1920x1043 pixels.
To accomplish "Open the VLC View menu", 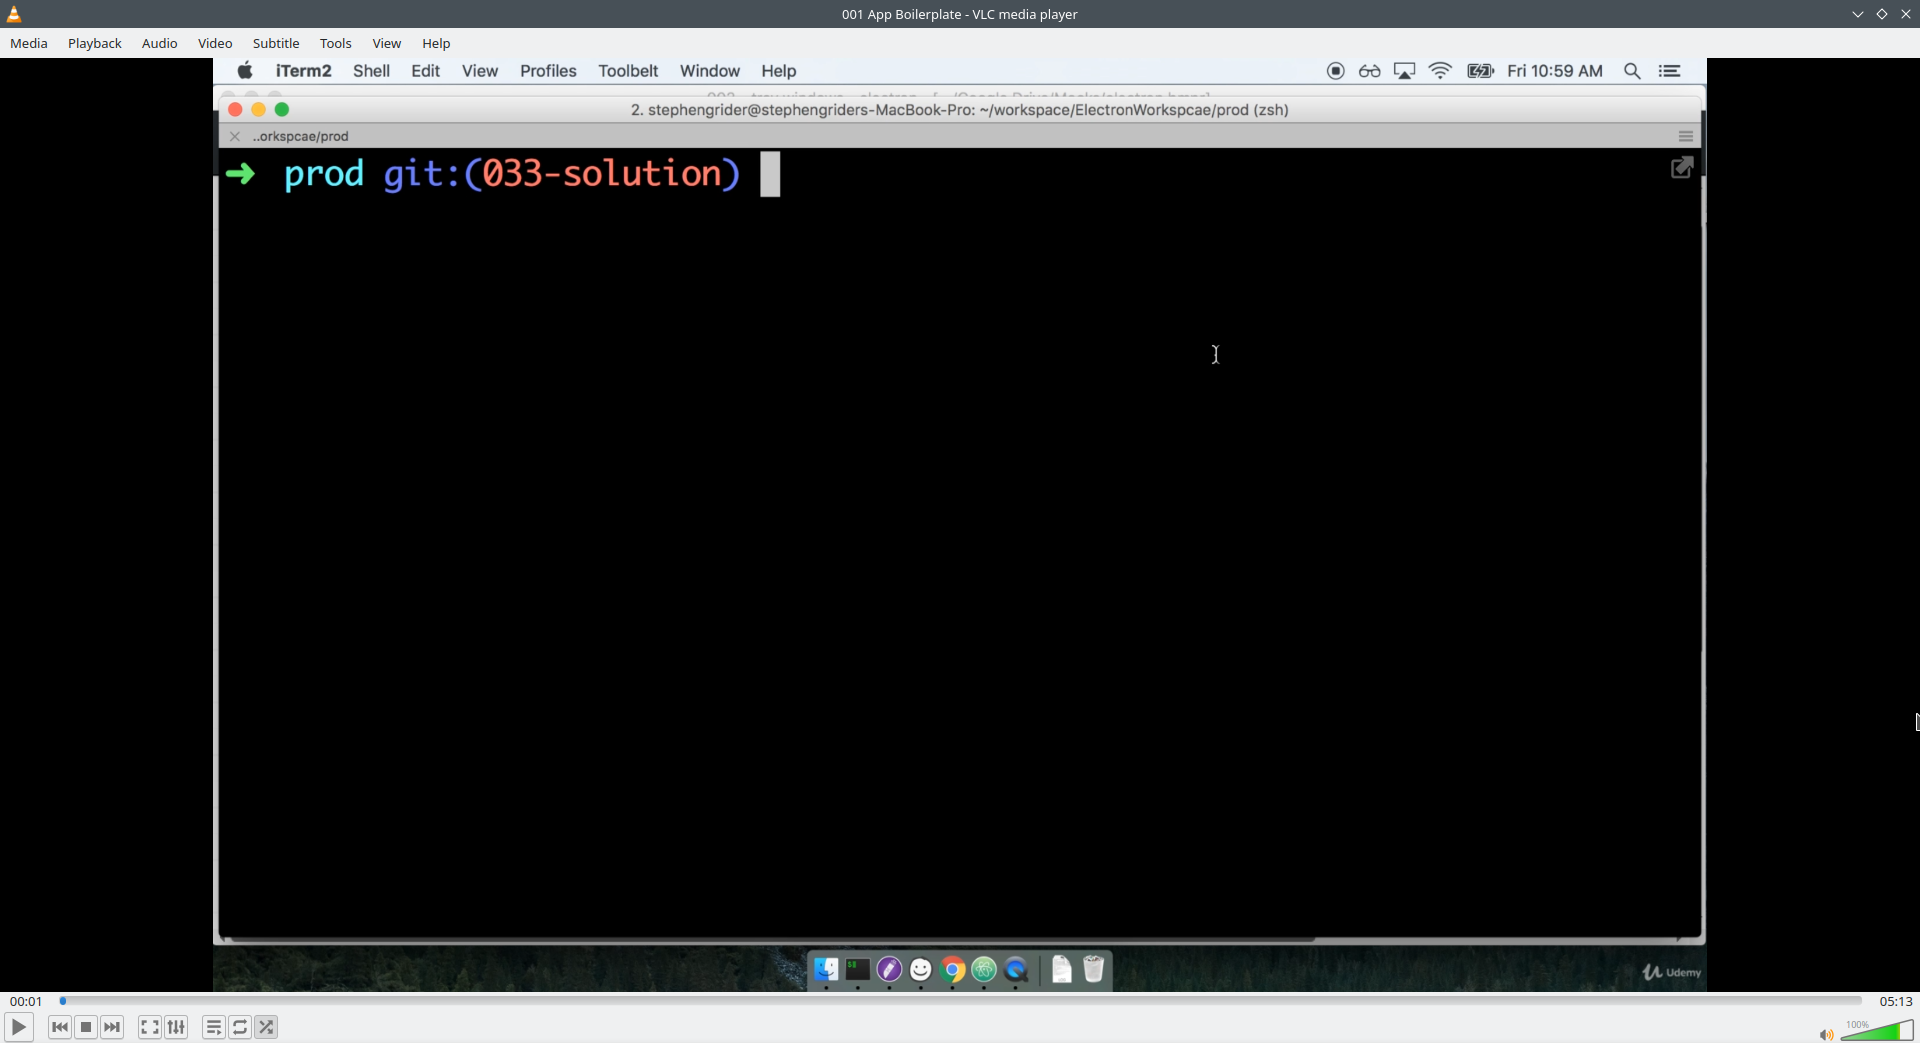I will coord(387,43).
